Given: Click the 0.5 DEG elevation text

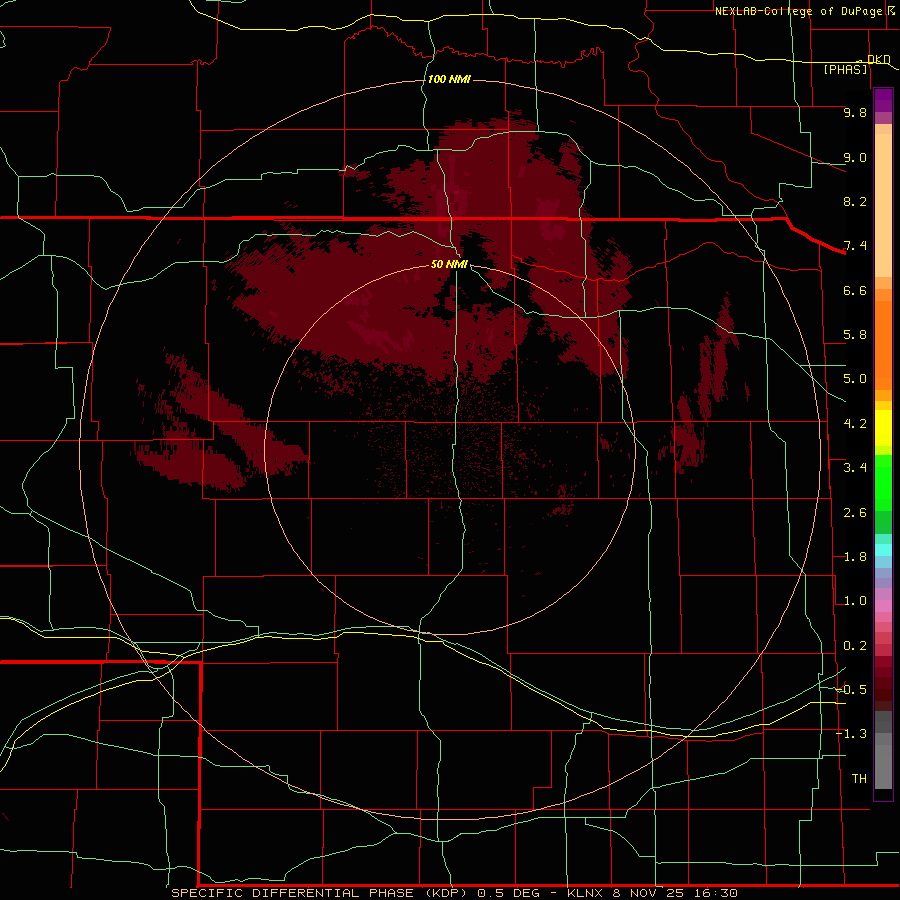Looking at the screenshot, I should coord(509,893).
